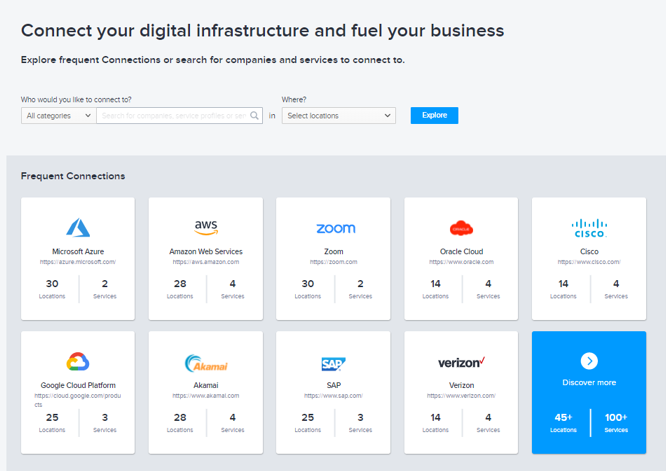Click the Explore button
The width and height of the screenshot is (666, 471).
tap(434, 115)
